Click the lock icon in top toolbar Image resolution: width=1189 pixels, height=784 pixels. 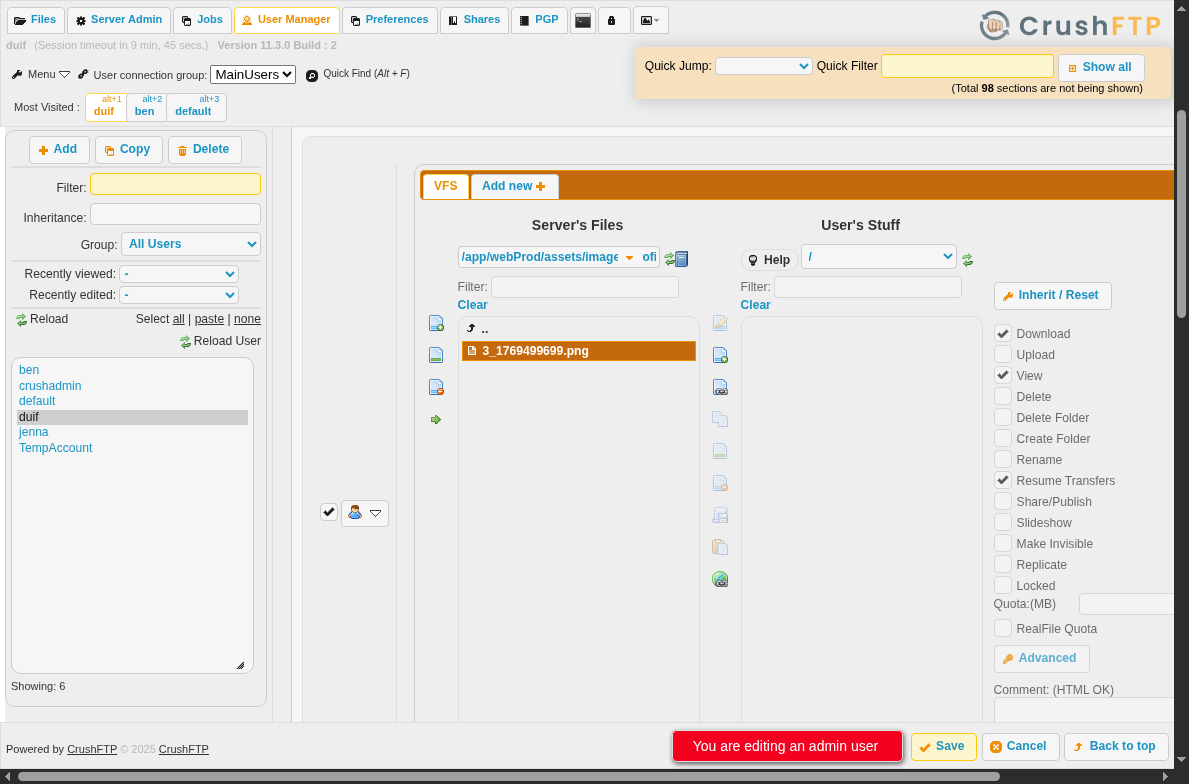pos(613,20)
